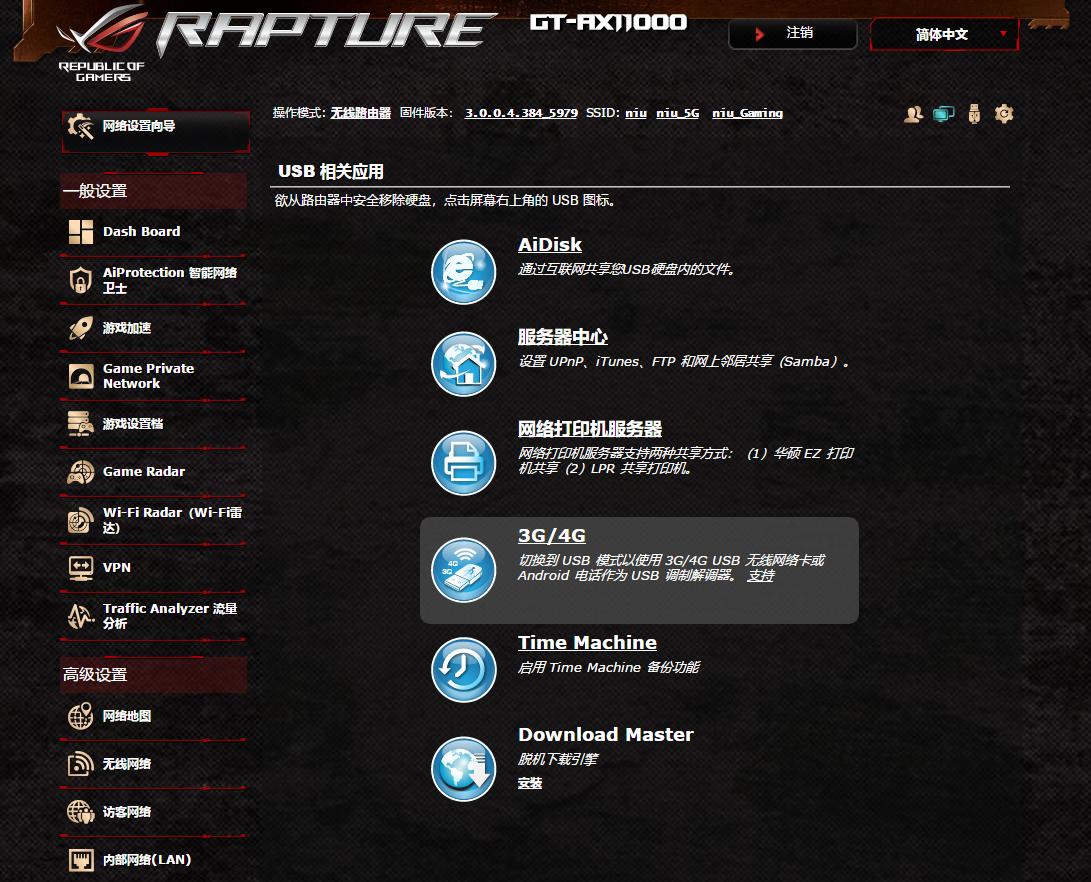Screen dimensions: 1091x882
Task: Click the 游戏设置档 menu label
Action: (x=133, y=424)
